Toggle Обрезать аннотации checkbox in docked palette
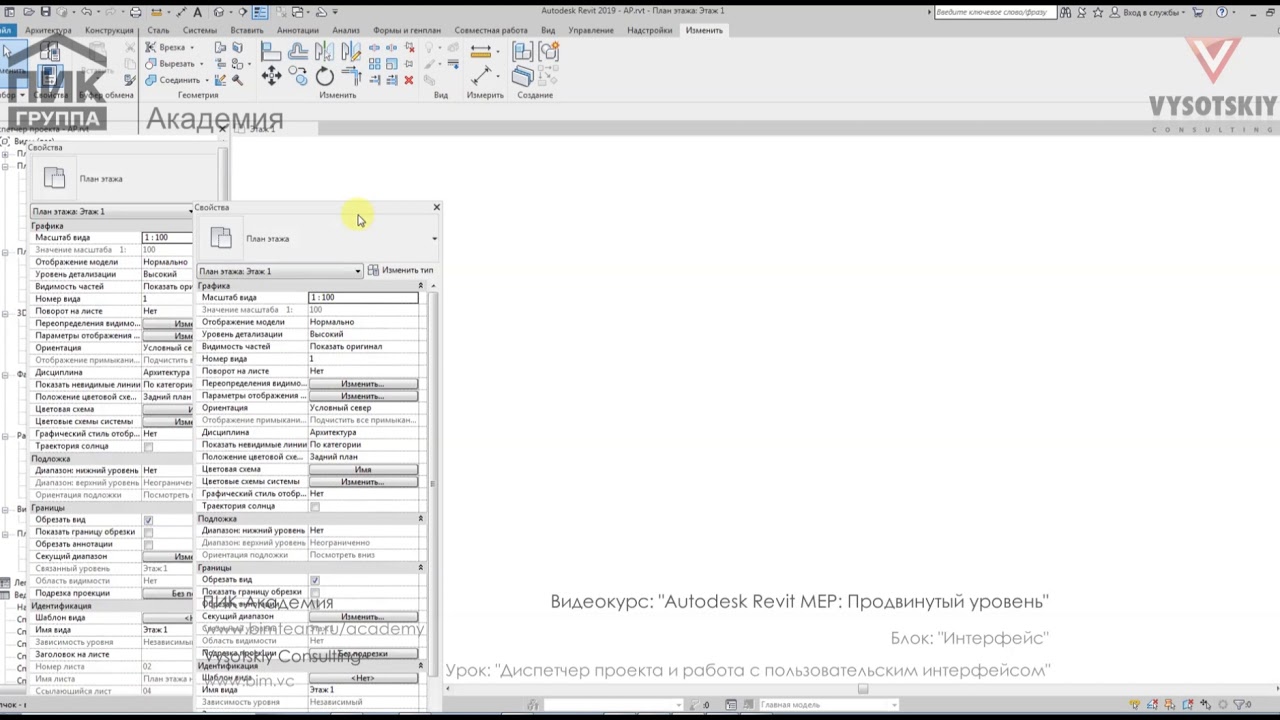The image size is (1280, 720). pos(148,544)
